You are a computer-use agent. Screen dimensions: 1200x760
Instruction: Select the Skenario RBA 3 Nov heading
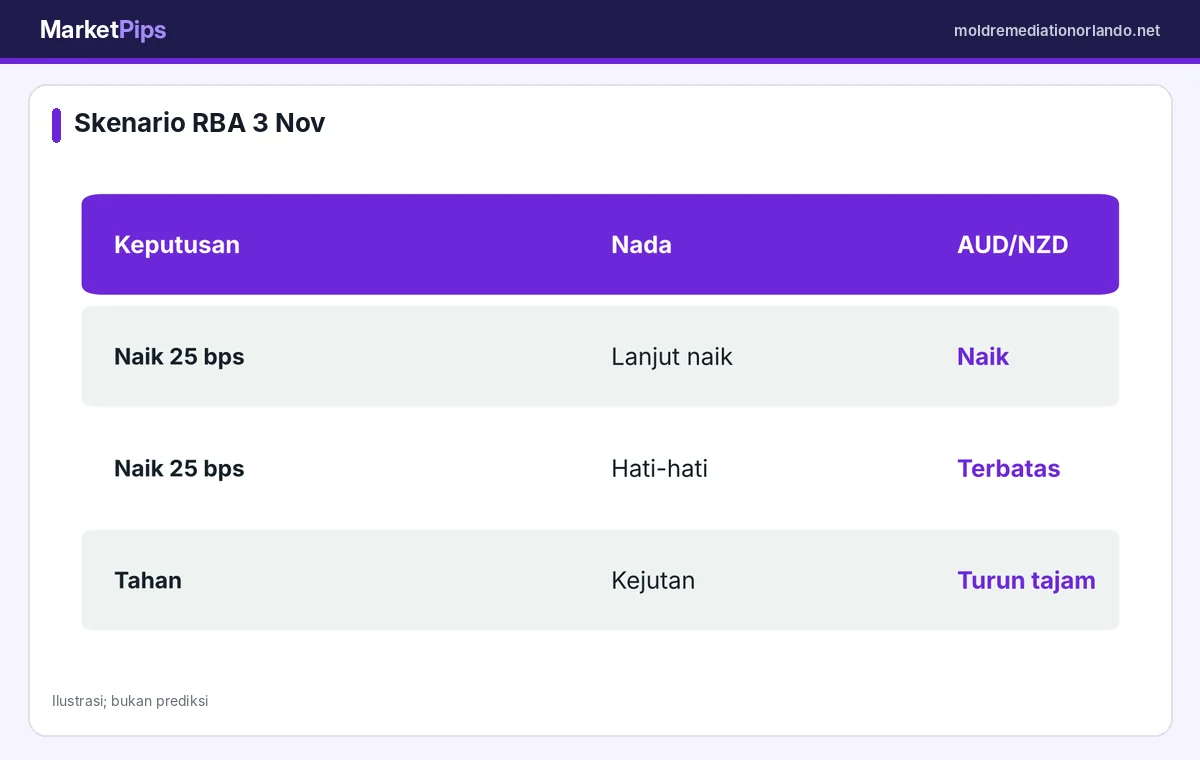click(x=199, y=123)
